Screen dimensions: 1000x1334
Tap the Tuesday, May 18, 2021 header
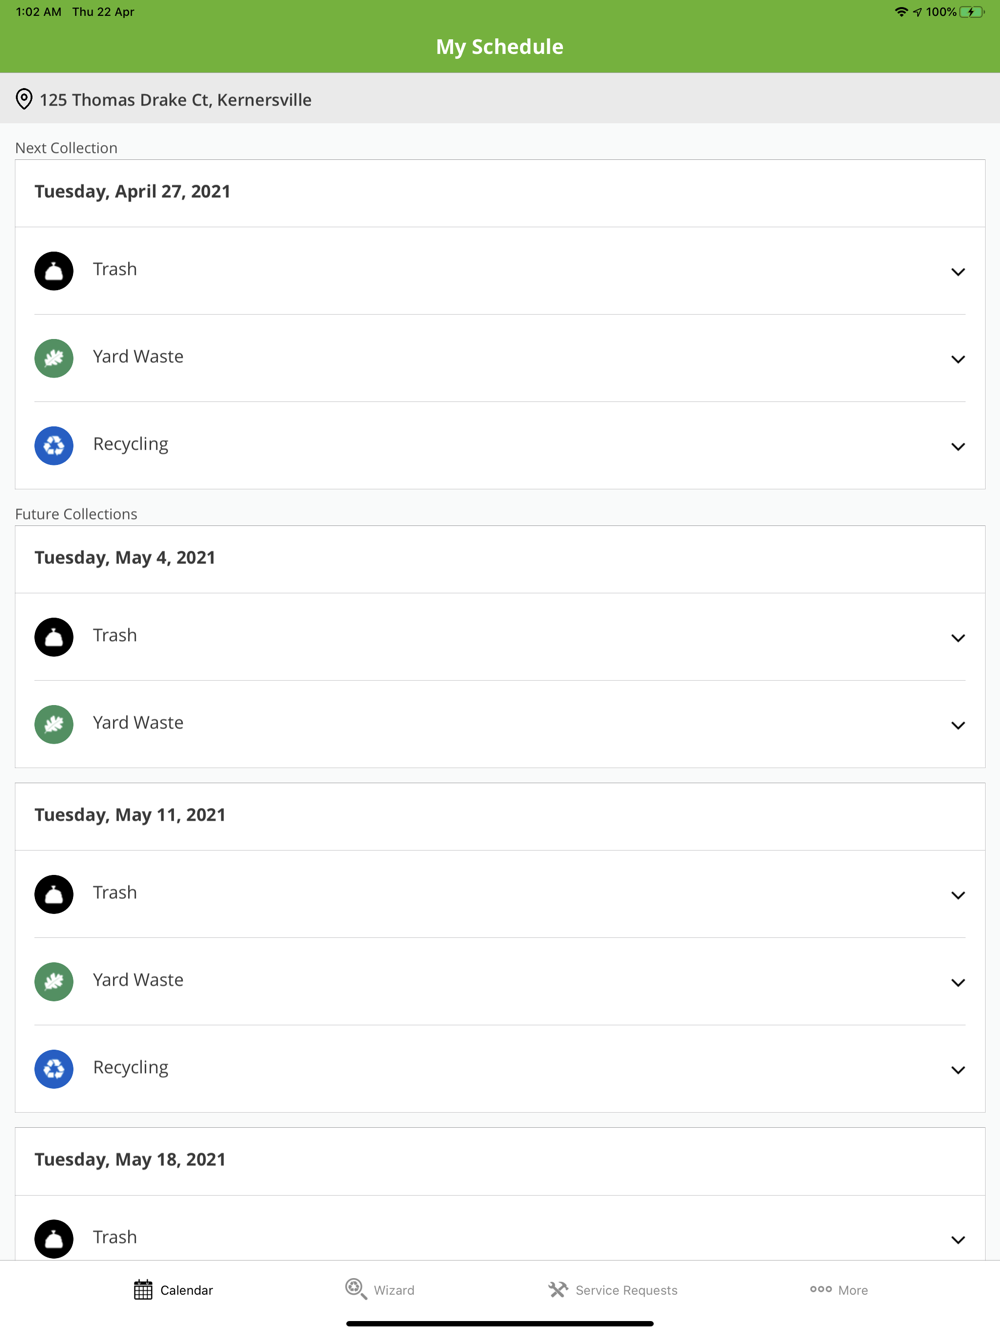point(130,1160)
